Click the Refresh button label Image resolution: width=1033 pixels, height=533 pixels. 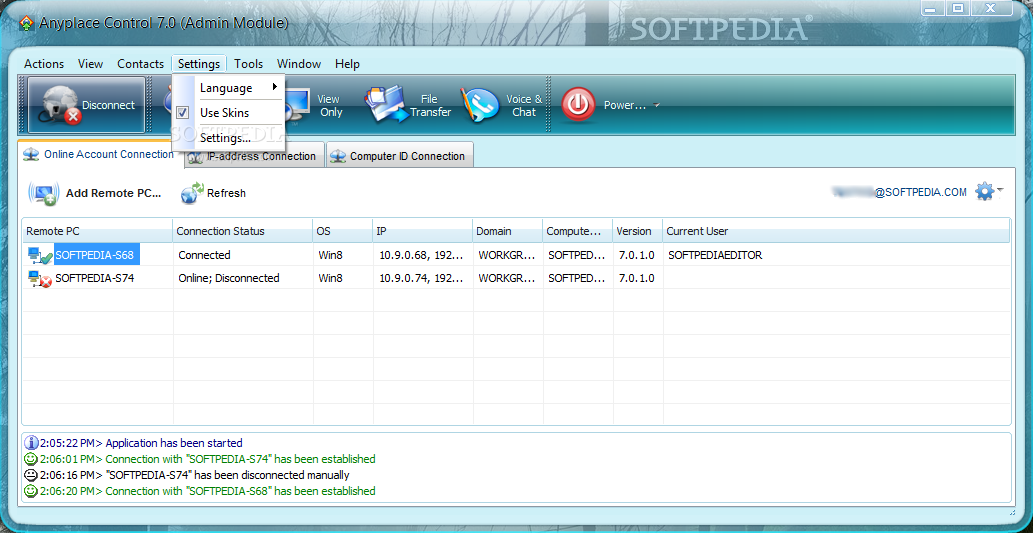tap(226, 193)
